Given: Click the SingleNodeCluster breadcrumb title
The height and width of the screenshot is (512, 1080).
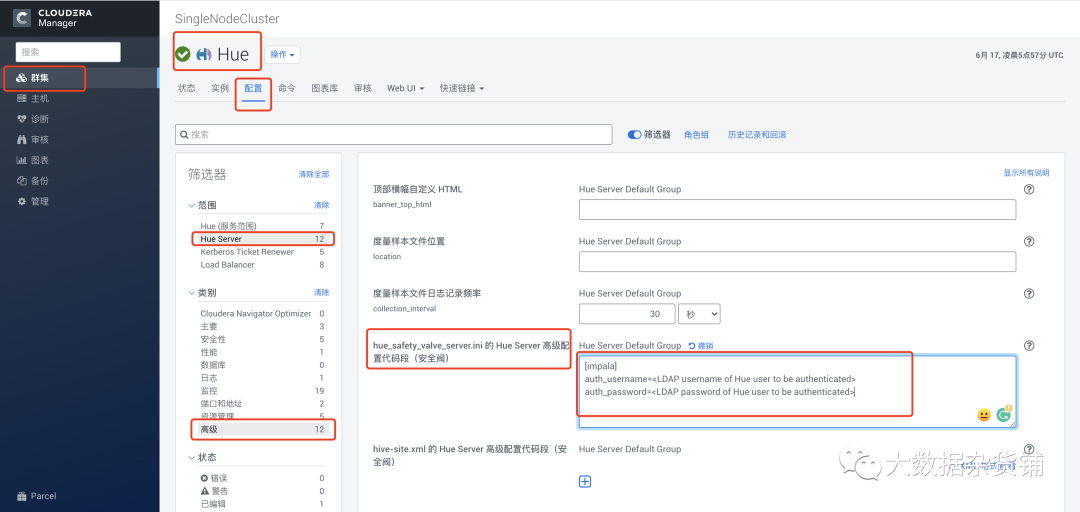Looking at the screenshot, I should [227, 19].
